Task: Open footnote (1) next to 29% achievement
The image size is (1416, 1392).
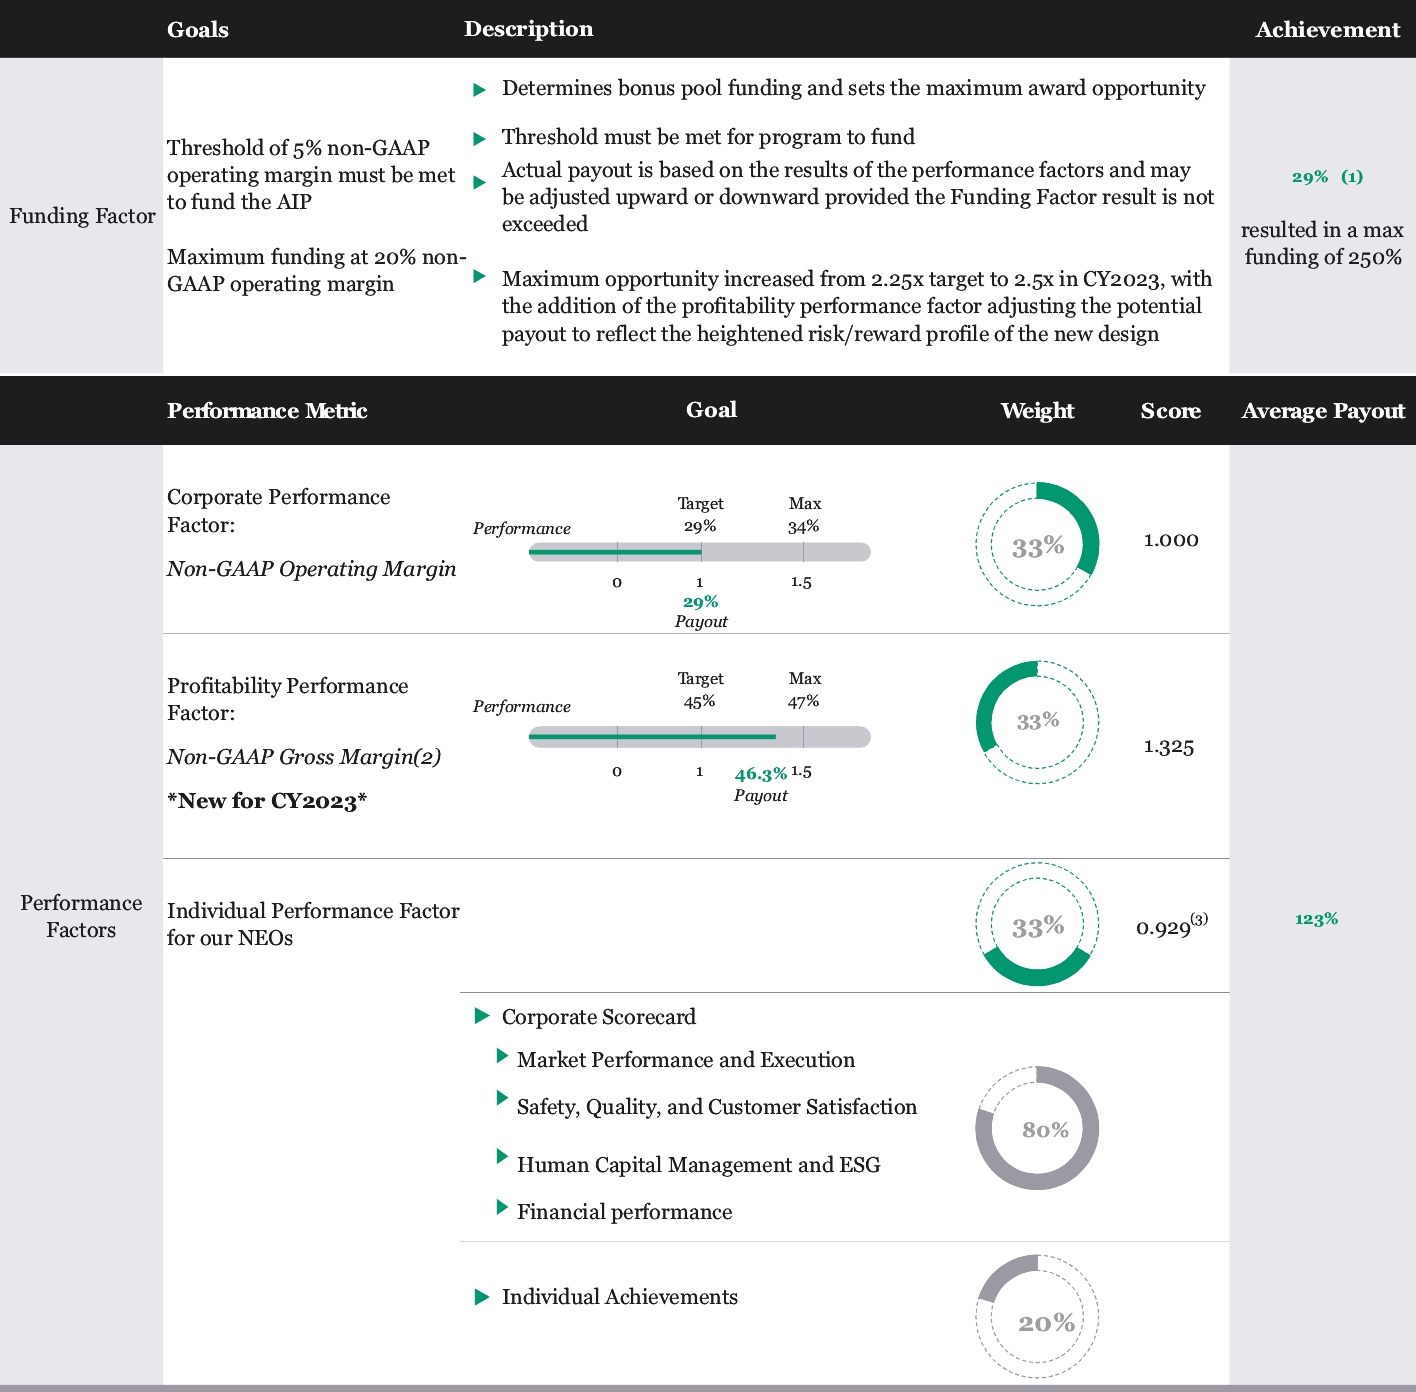Action: point(1352,177)
